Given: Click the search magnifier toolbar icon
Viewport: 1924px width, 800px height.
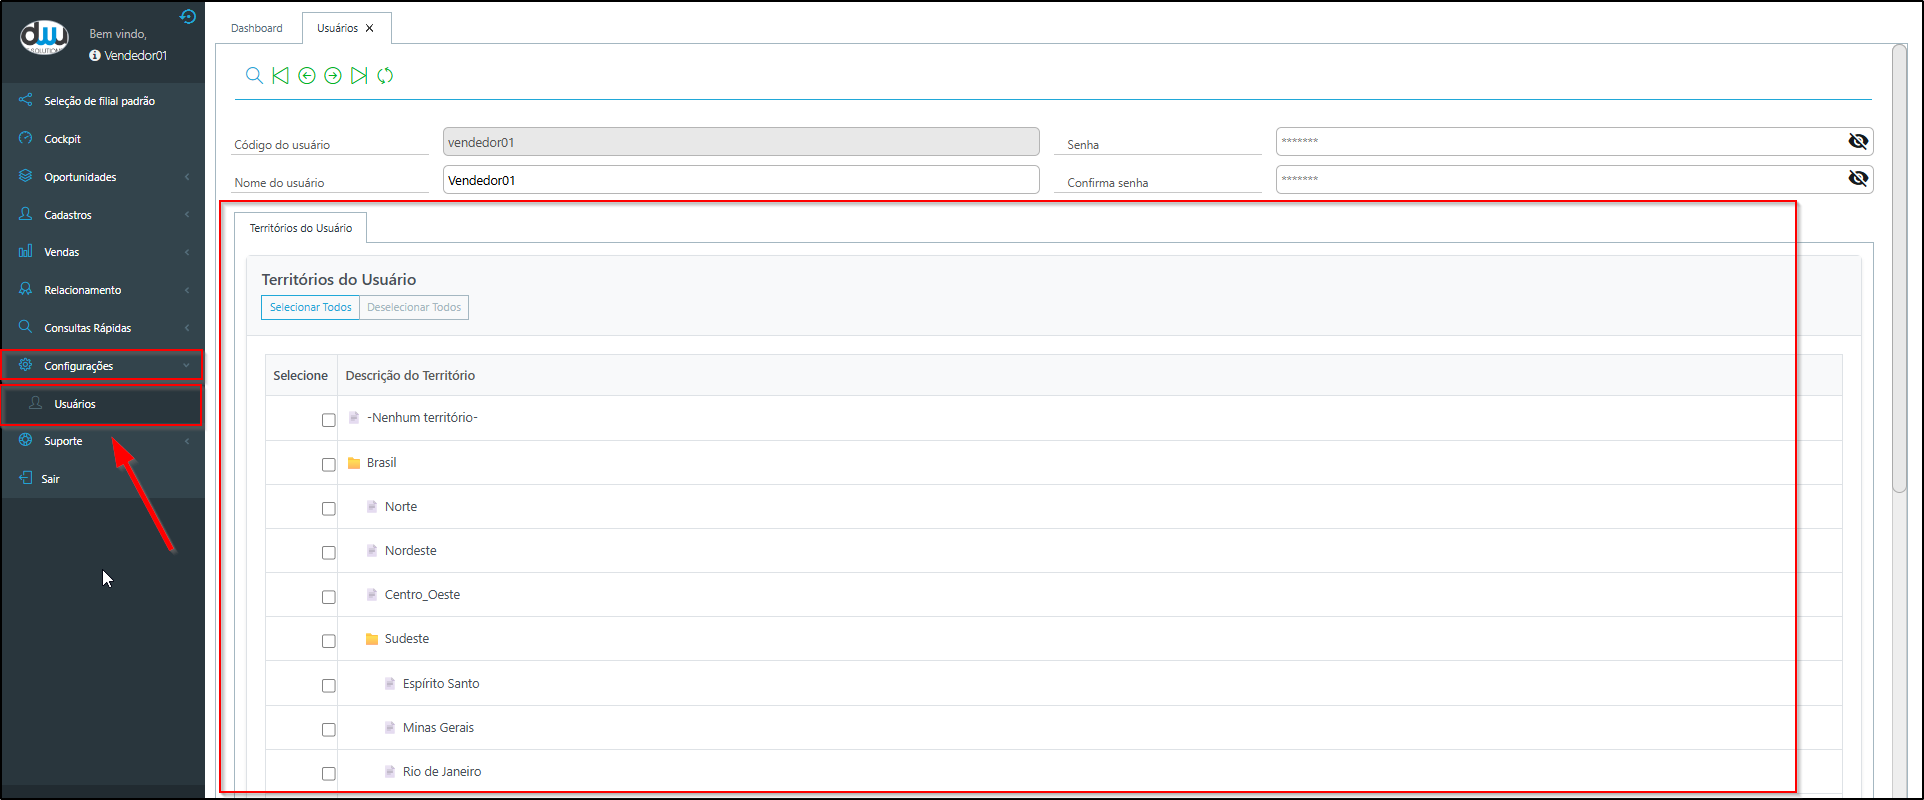Looking at the screenshot, I should click(x=254, y=76).
